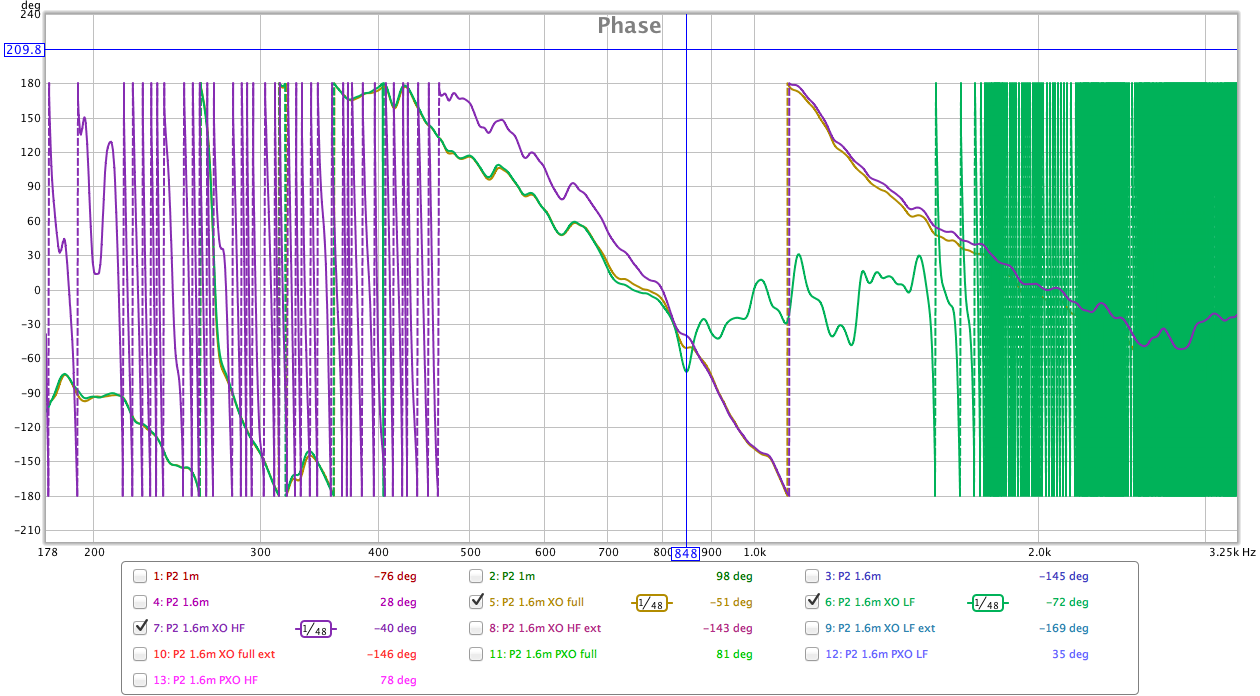Enable the 9: P2 1.6m XO LF ext checkbox
Screen dimensions: 1260x696
(813, 628)
